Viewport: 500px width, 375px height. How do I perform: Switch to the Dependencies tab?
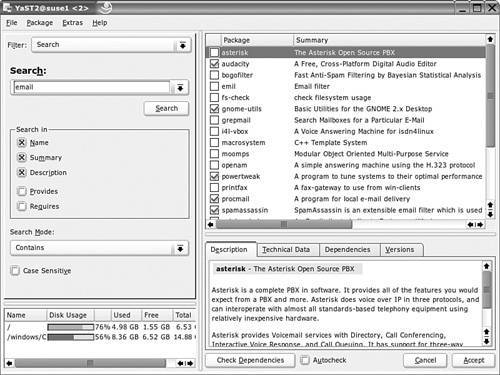tap(350, 250)
